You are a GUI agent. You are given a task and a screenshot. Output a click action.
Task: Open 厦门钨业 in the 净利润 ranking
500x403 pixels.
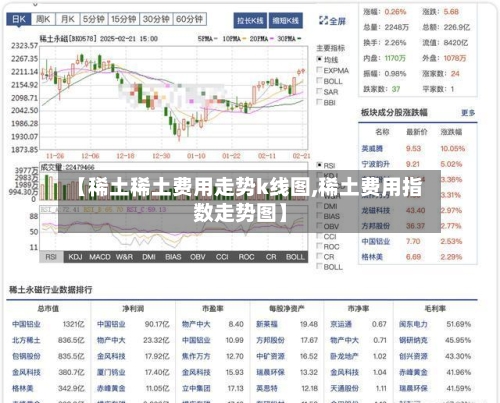(111, 372)
